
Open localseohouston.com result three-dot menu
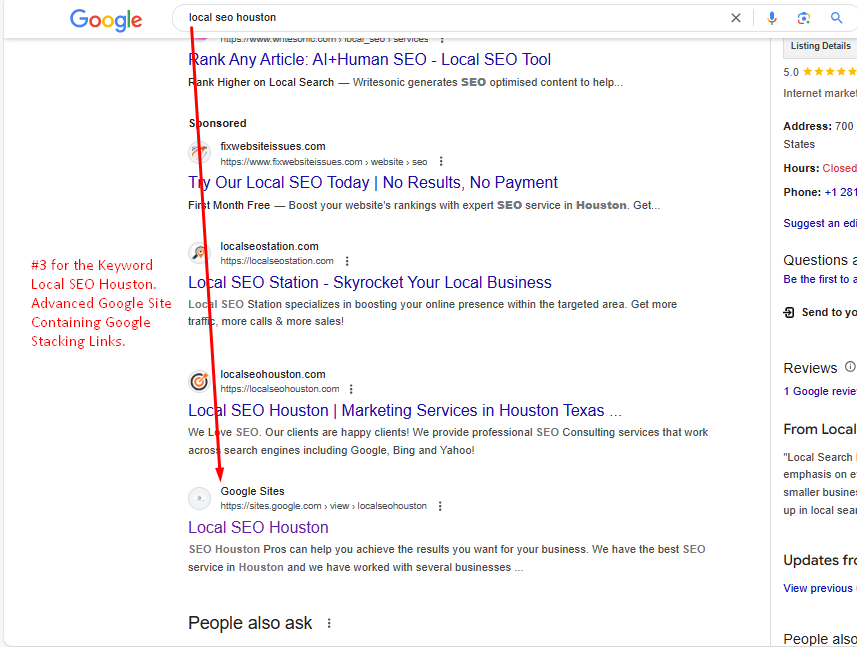(x=351, y=389)
